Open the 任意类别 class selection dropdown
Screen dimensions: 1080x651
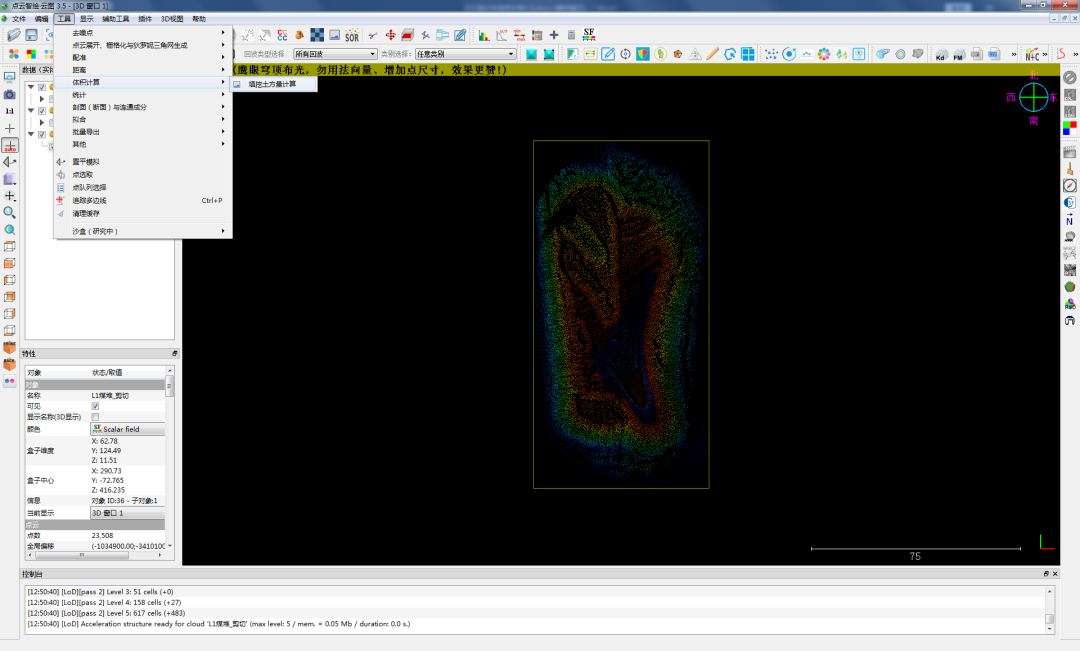click(466, 54)
